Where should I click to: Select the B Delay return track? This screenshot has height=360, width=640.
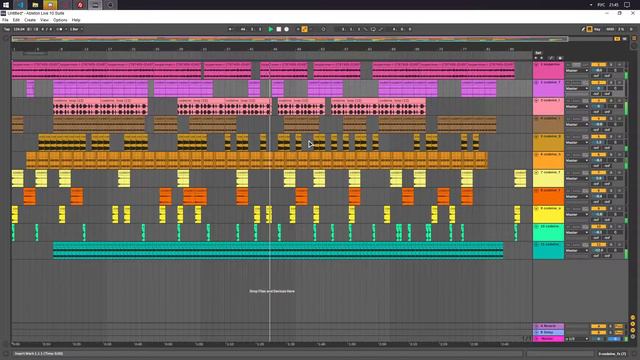coord(549,332)
